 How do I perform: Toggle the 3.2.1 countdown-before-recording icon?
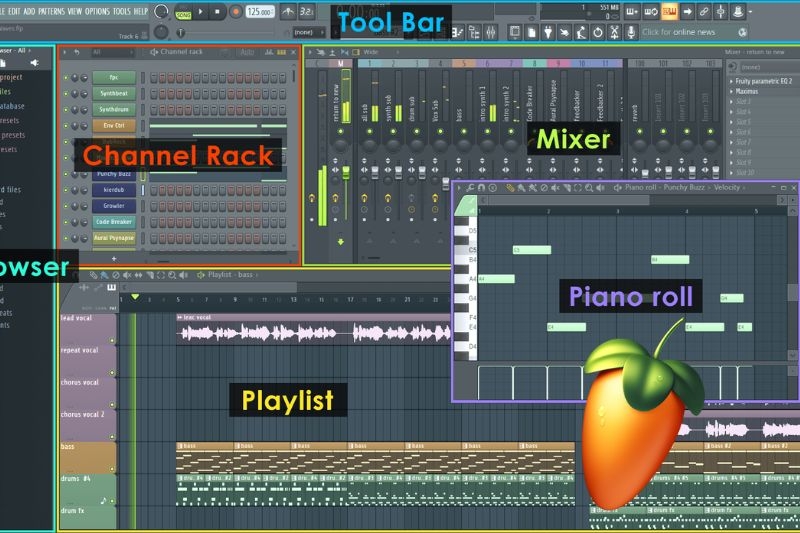click(x=306, y=11)
